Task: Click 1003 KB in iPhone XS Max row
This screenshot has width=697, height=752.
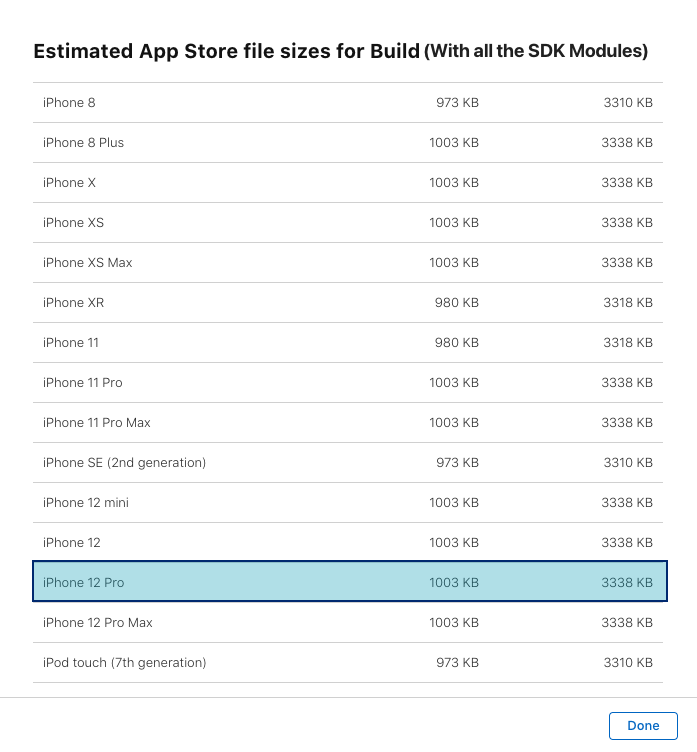Action: click(454, 262)
